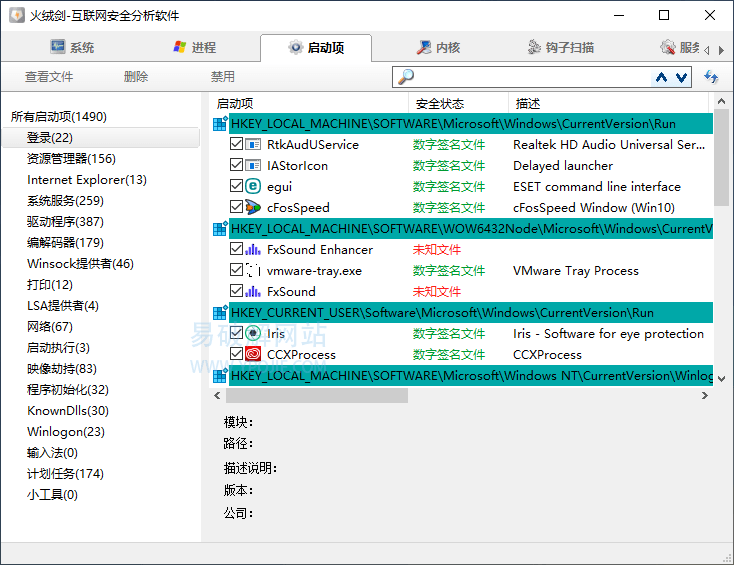Image resolution: width=734 pixels, height=565 pixels.
Task: Switch to the 进程 tab
Action: (194, 48)
